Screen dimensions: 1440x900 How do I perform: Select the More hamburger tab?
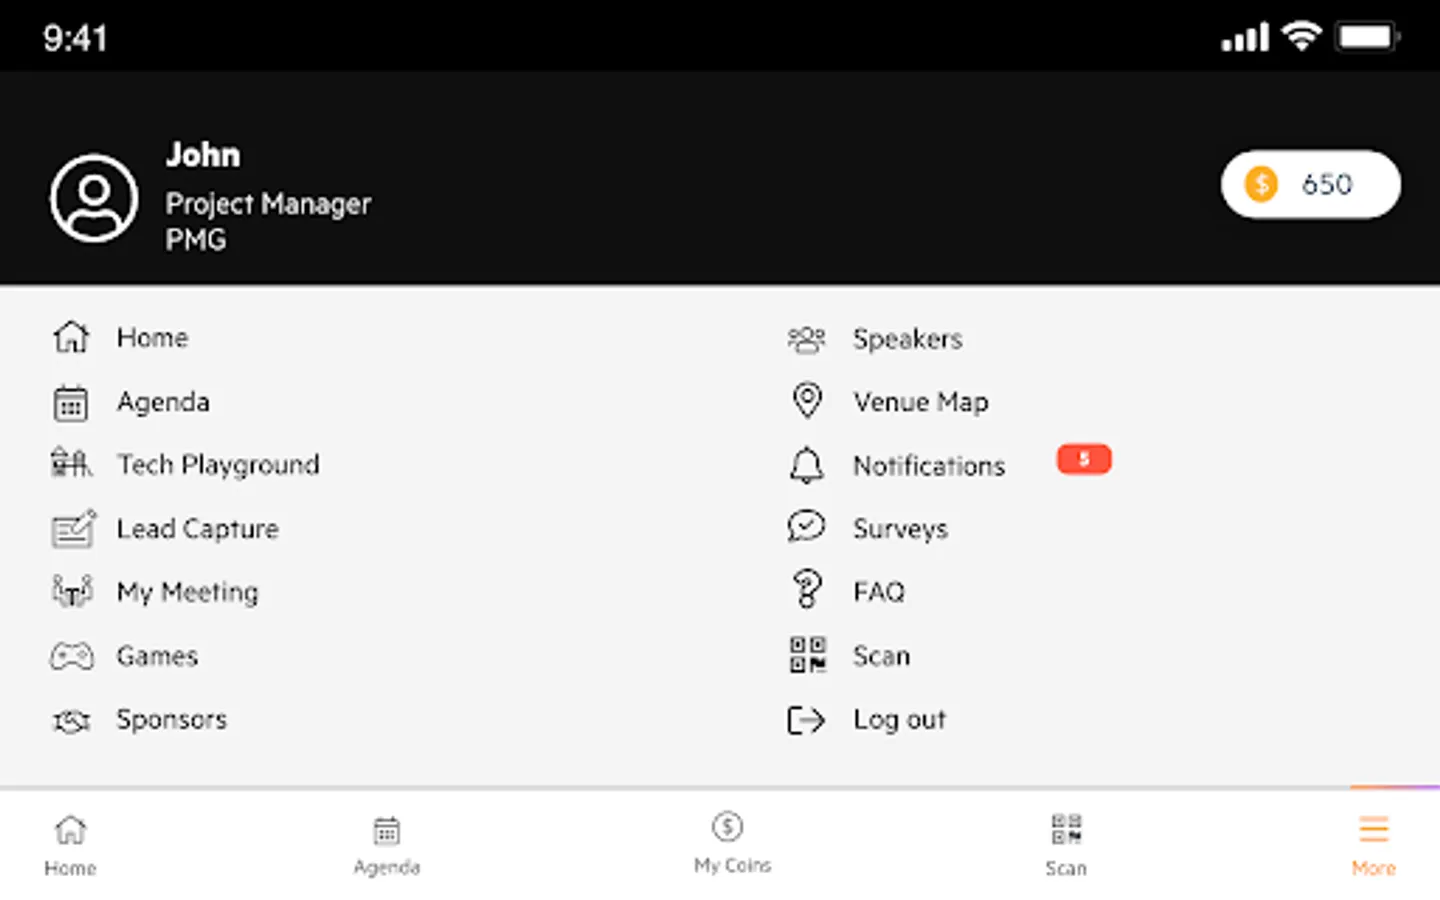click(1373, 844)
